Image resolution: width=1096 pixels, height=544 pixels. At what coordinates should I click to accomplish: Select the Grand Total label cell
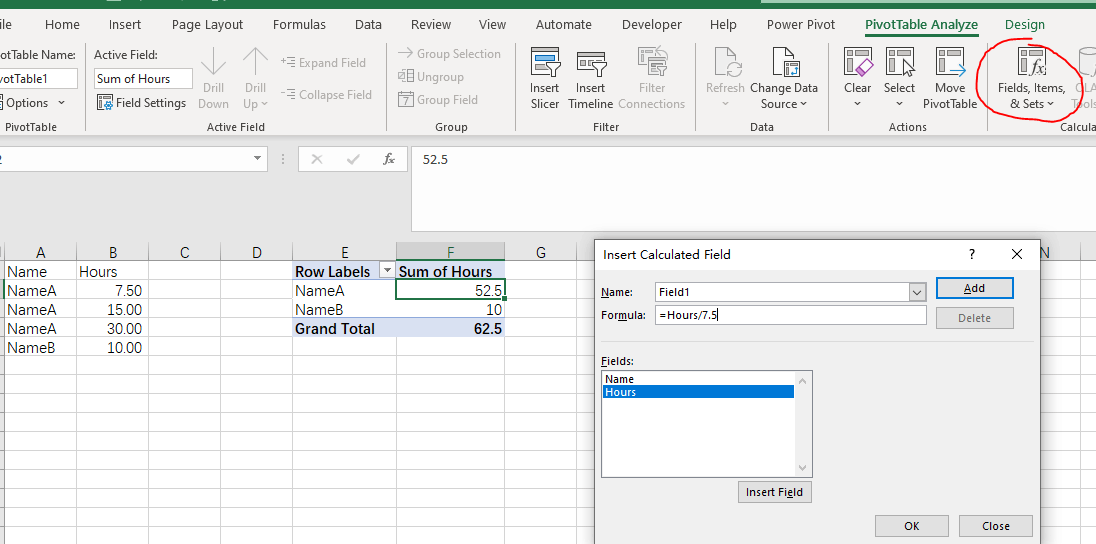click(345, 329)
